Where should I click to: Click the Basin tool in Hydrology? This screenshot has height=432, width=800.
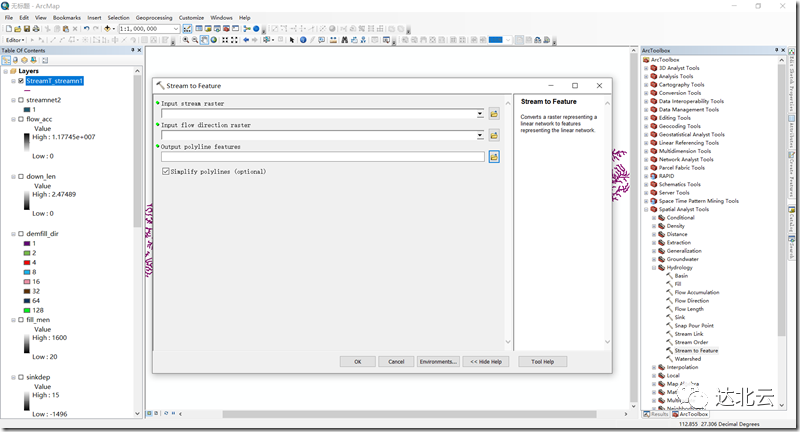click(x=681, y=275)
